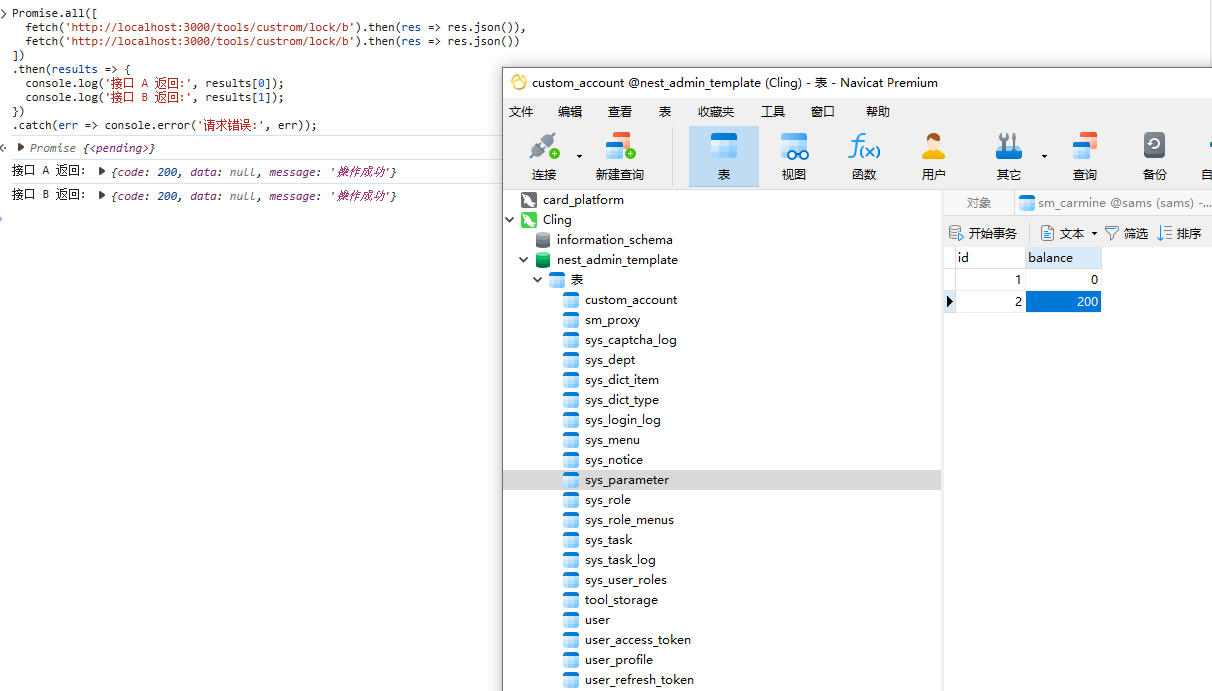
Task: Open the 收藏夹 menu
Action: [x=716, y=112]
